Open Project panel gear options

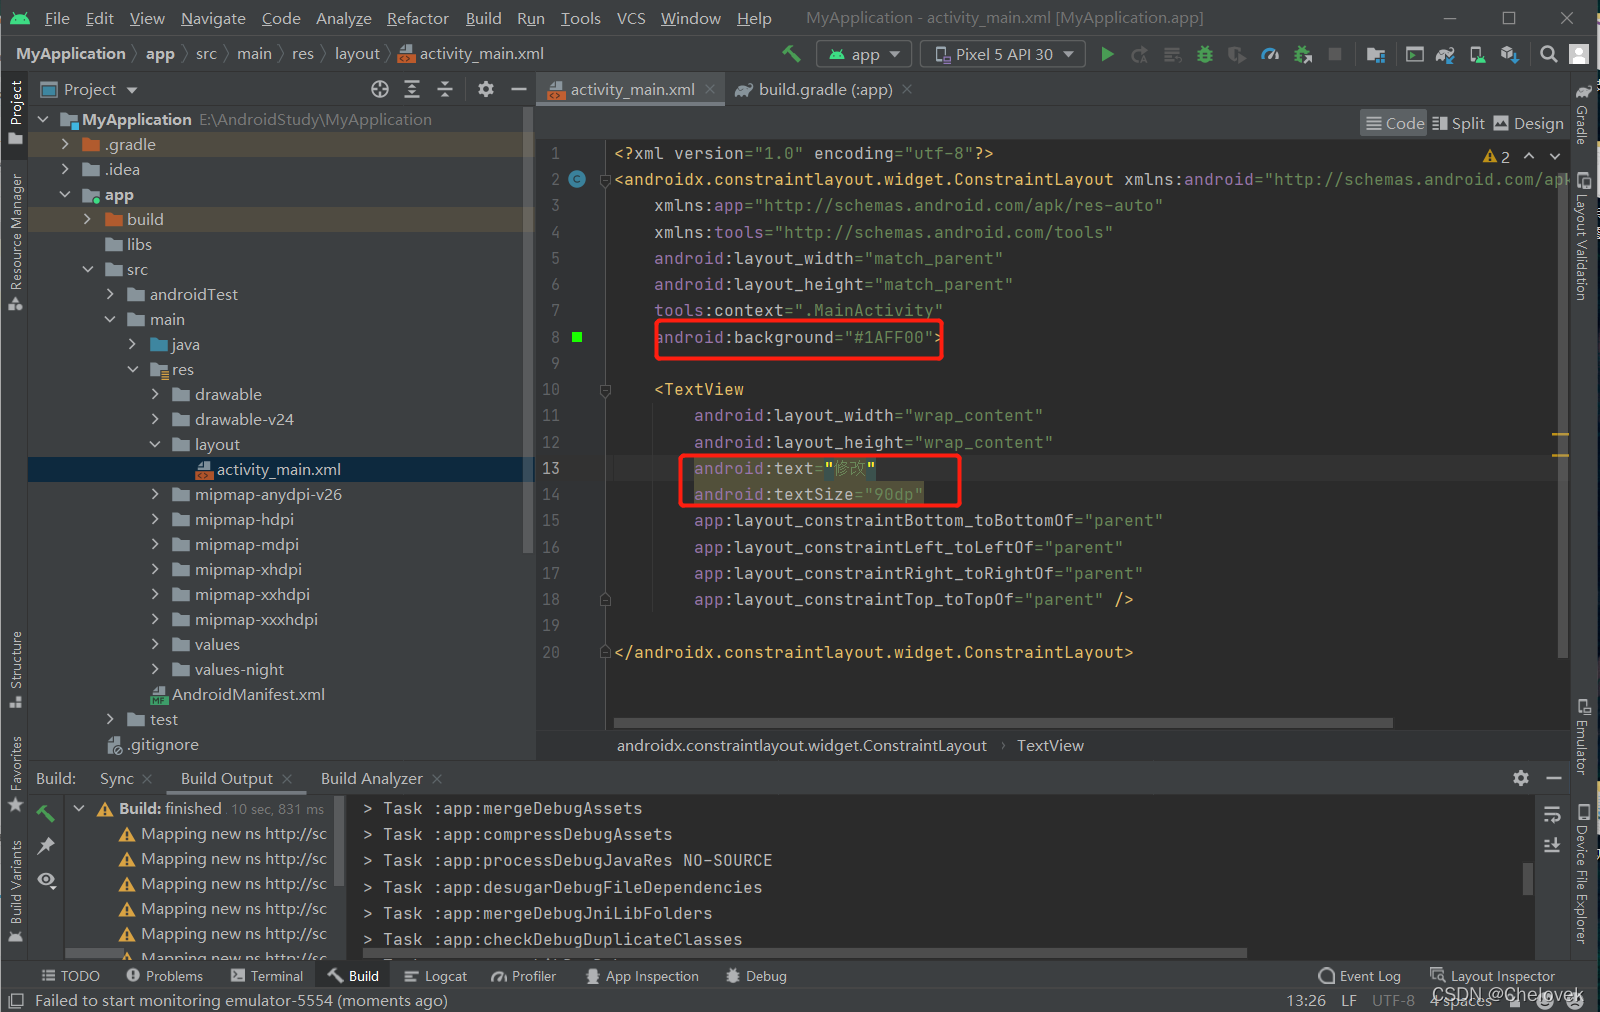(486, 89)
